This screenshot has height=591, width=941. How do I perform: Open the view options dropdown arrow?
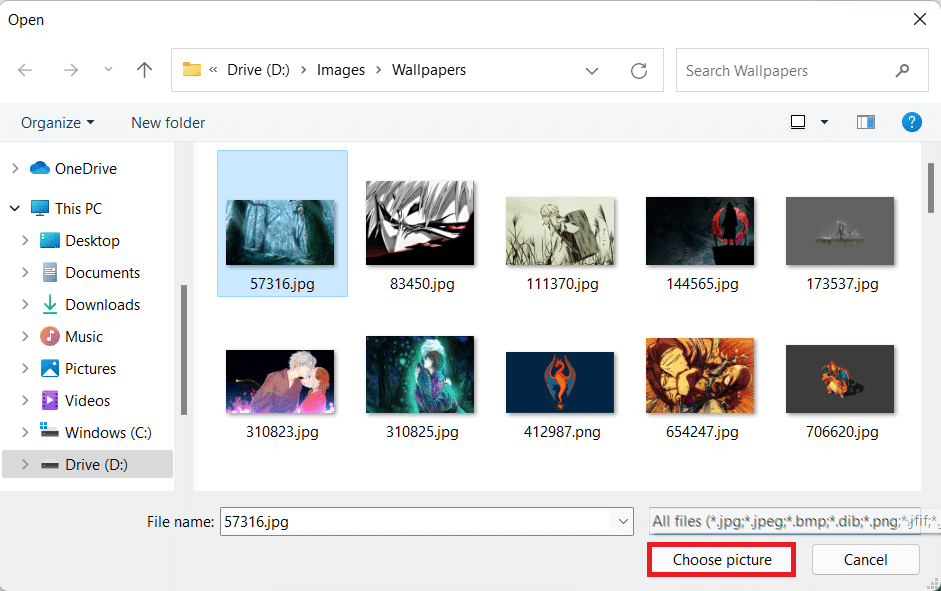[825, 122]
